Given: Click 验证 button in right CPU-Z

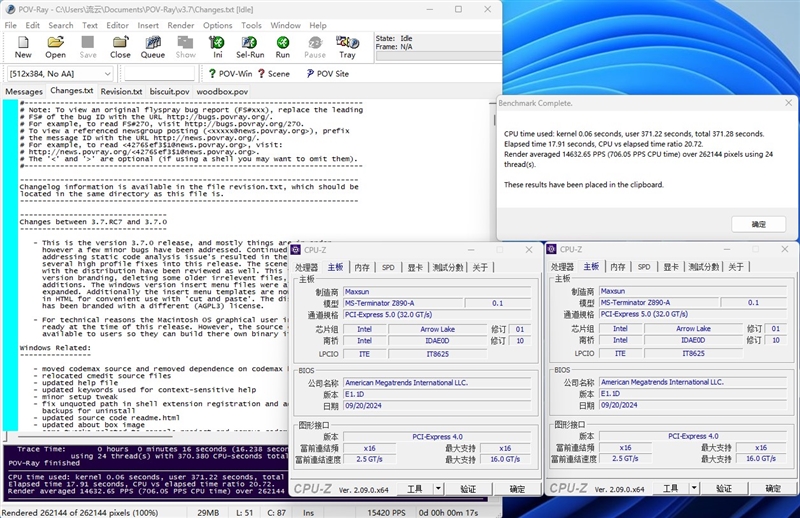Looking at the screenshot, I should point(723,488).
